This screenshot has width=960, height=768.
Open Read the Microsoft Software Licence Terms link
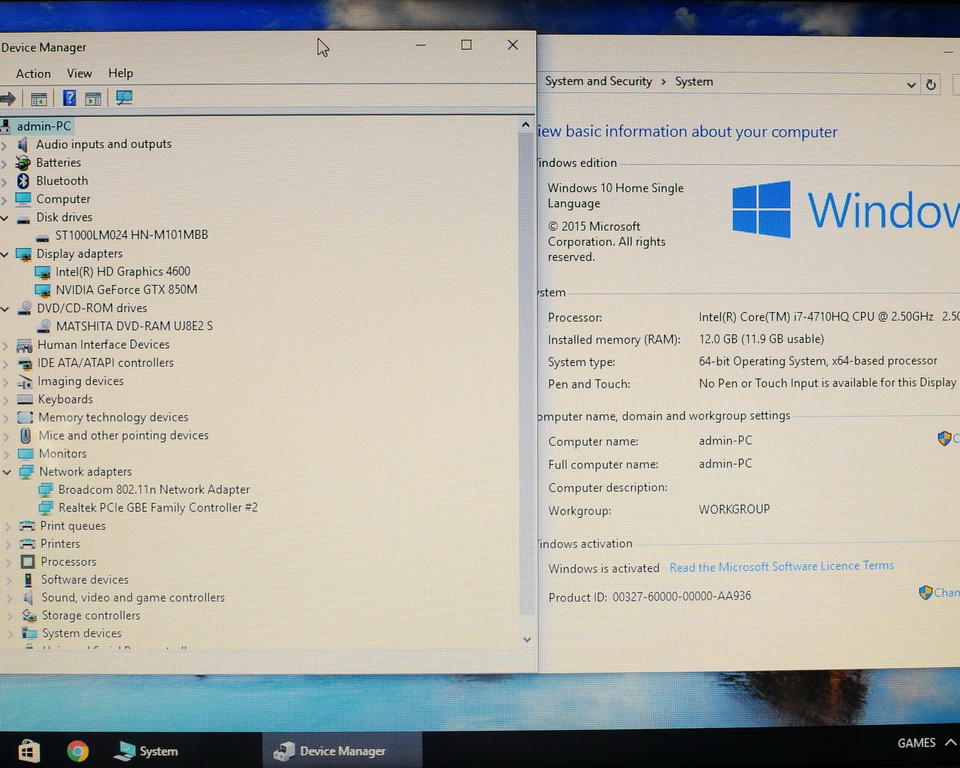click(781, 567)
